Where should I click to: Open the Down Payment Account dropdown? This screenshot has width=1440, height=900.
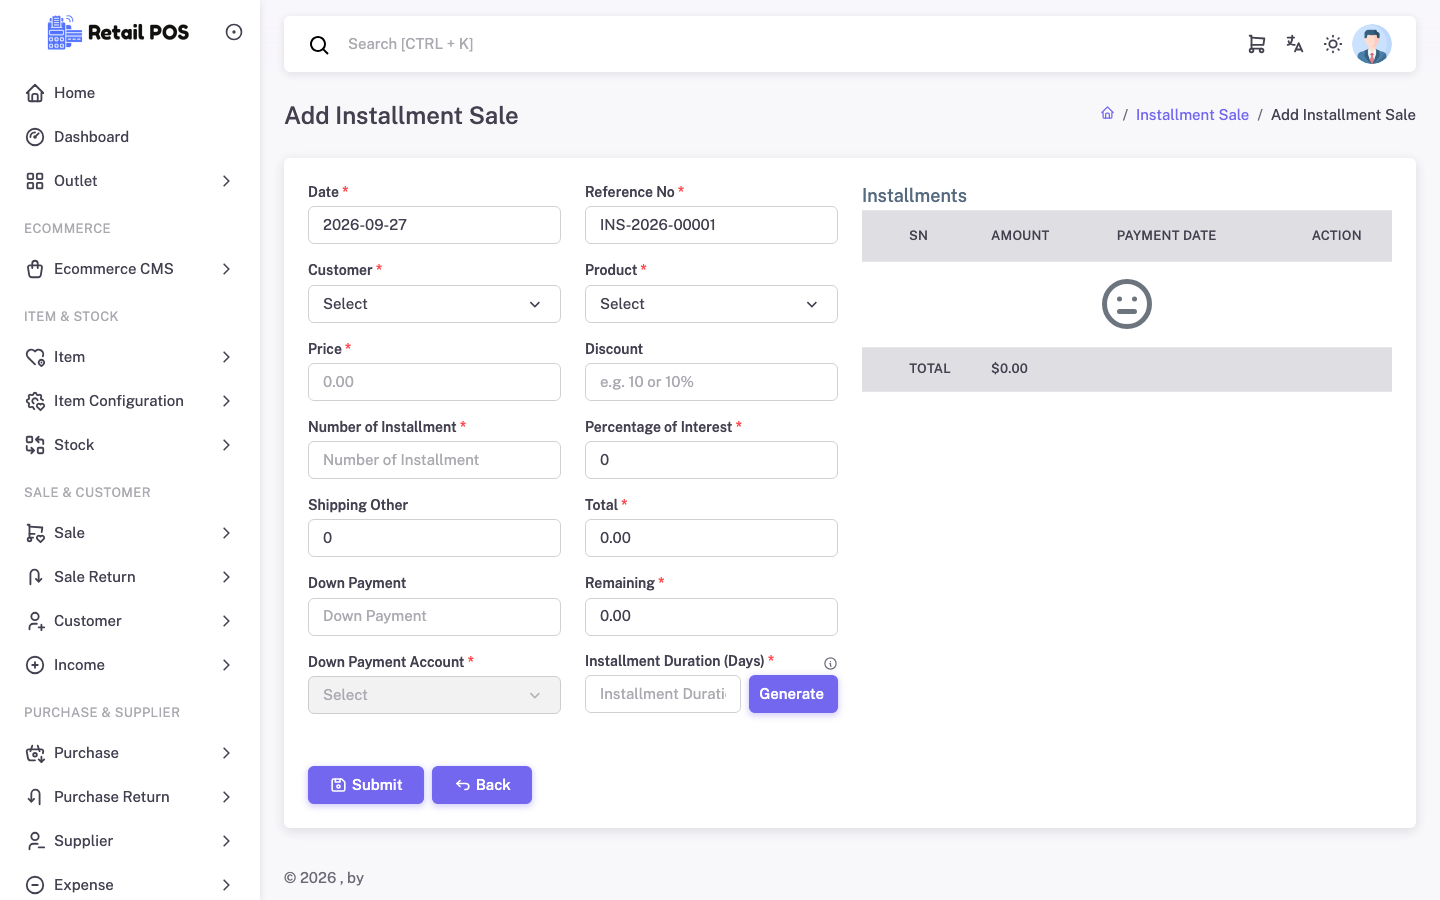tap(434, 695)
